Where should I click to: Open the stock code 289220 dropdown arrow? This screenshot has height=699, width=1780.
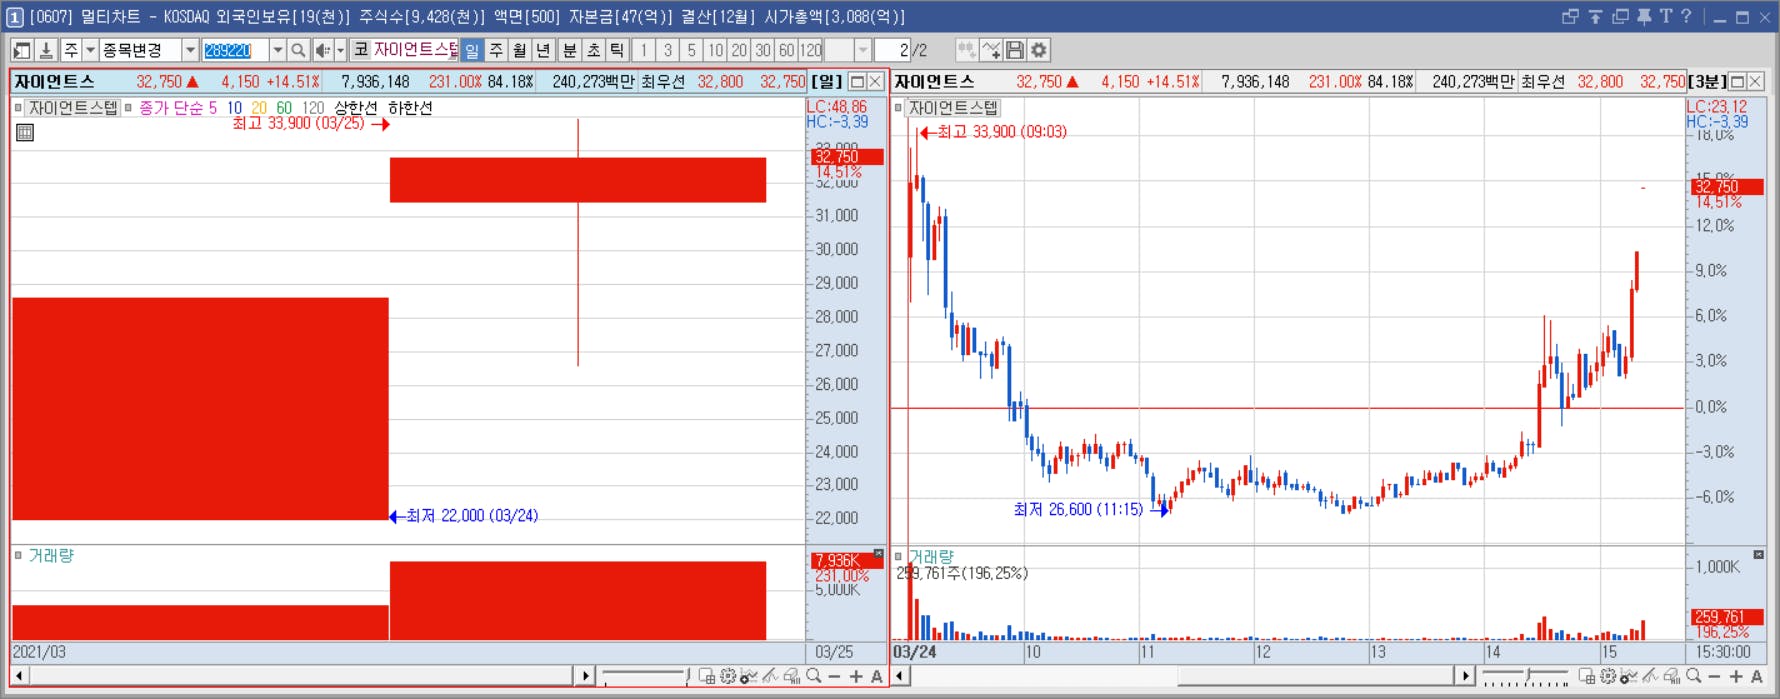tap(277, 50)
